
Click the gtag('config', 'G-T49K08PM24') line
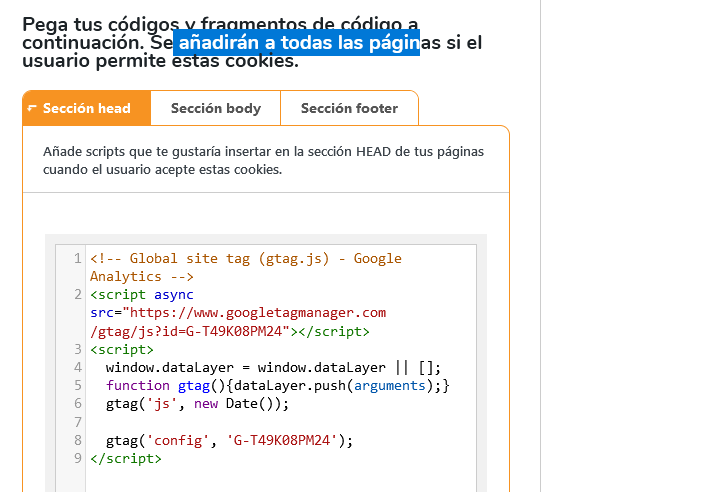coord(229,440)
